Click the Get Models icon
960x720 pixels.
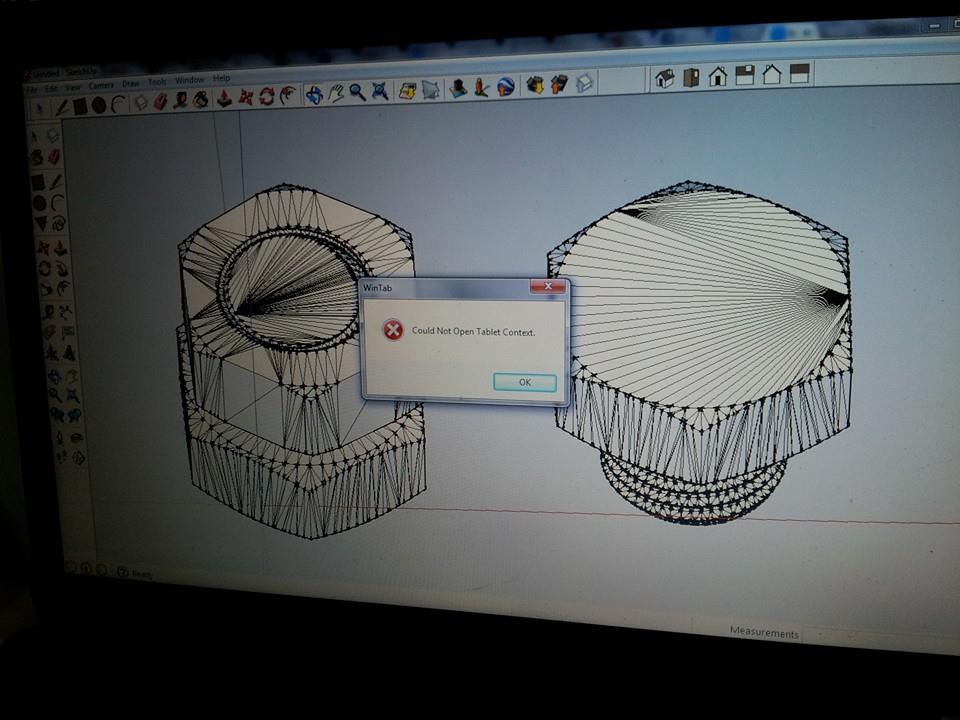(x=535, y=84)
